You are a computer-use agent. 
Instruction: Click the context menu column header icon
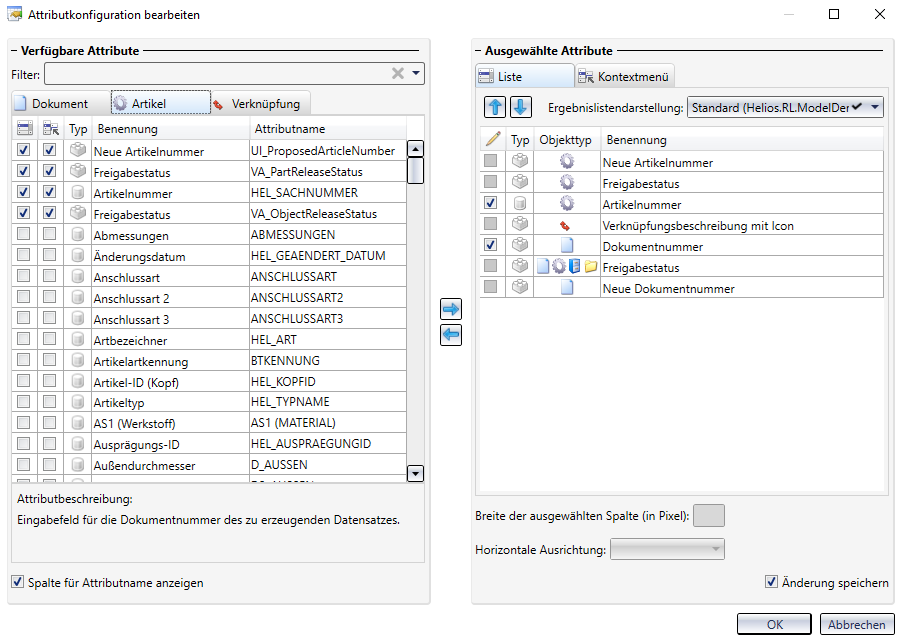50,128
